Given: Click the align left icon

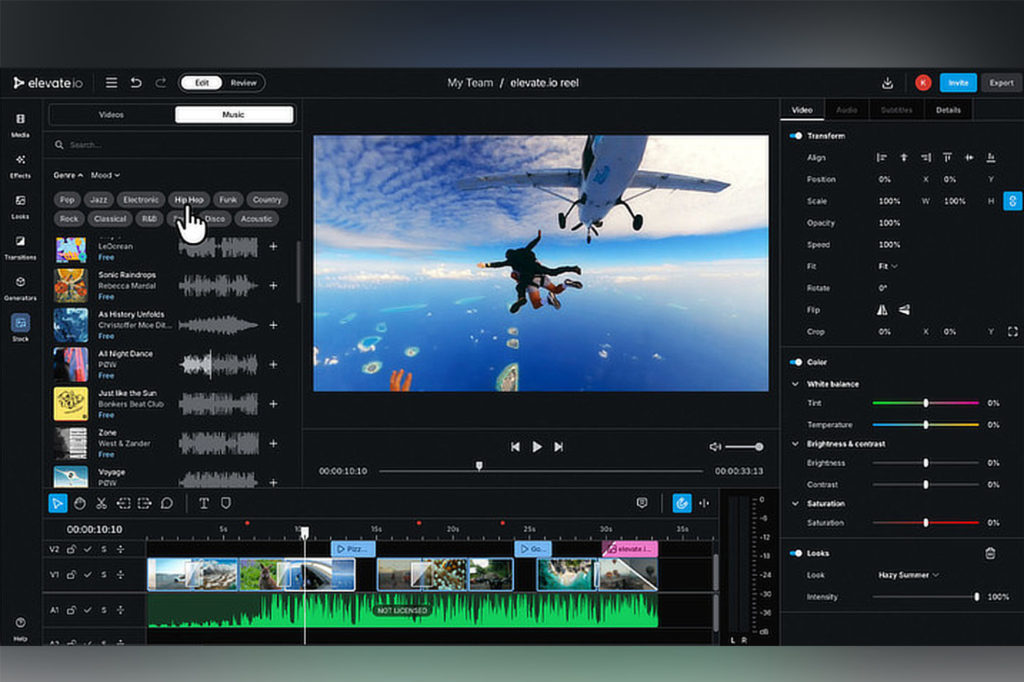Looking at the screenshot, I should [882, 157].
